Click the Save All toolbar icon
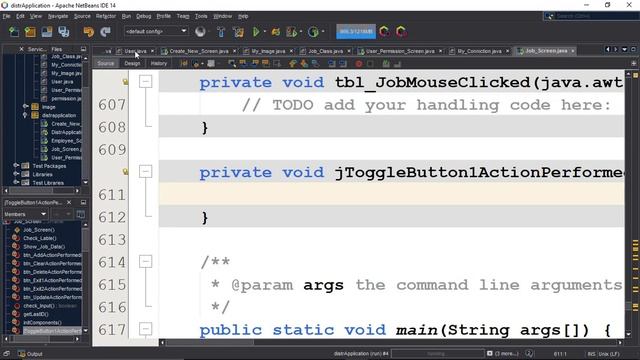Image resolution: width=640 pixels, height=360 pixels. click(64, 31)
